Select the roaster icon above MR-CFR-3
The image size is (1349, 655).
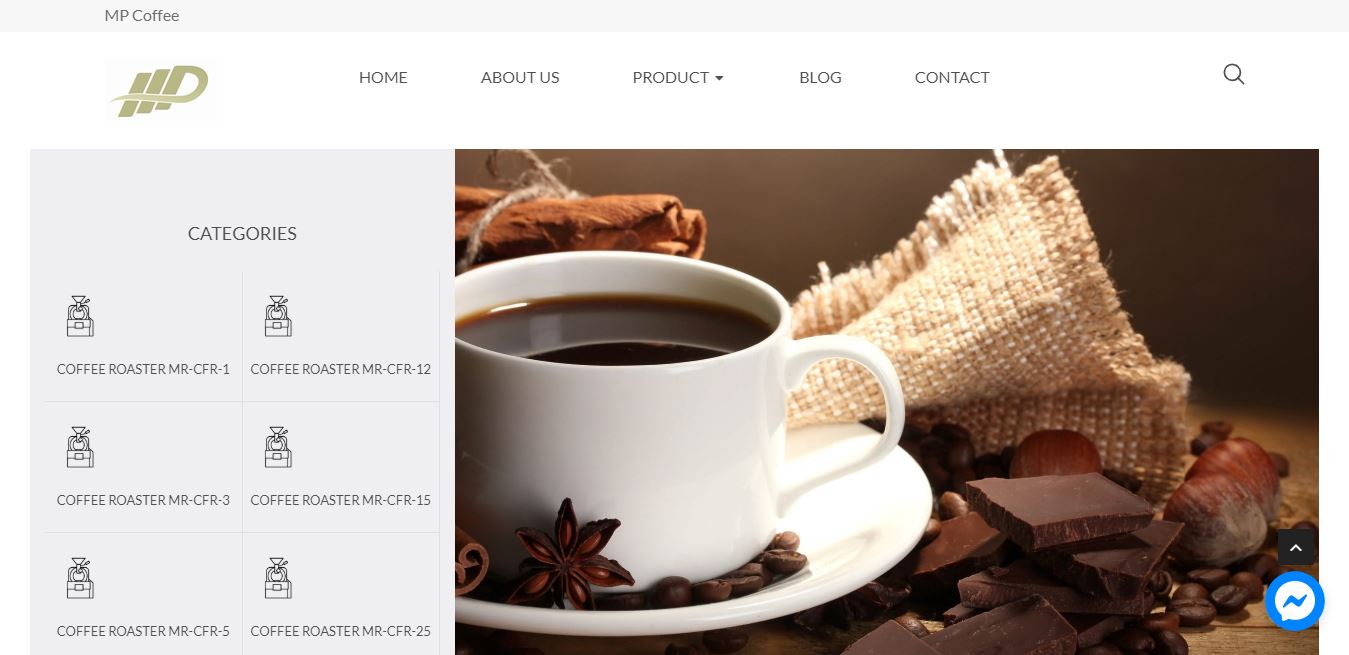80,447
